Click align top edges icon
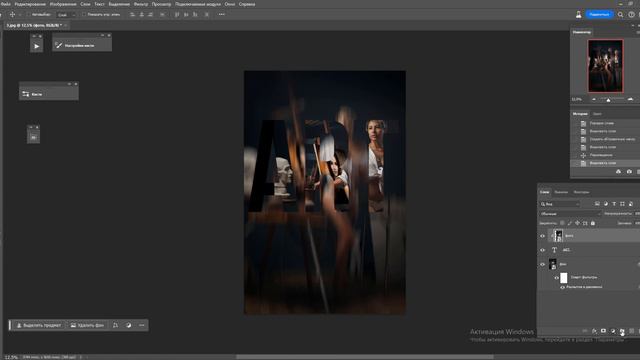Screen dimensions: 640x360 [x=177, y=14]
